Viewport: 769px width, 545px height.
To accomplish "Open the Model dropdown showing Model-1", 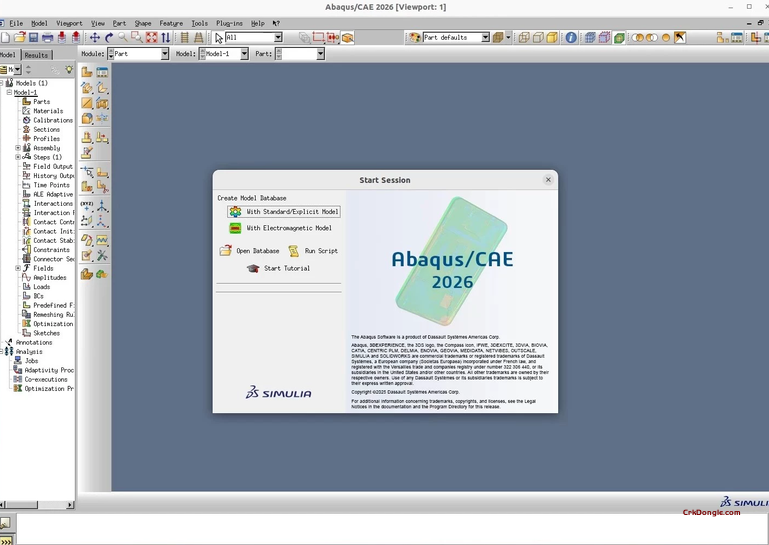I will 244,53.
